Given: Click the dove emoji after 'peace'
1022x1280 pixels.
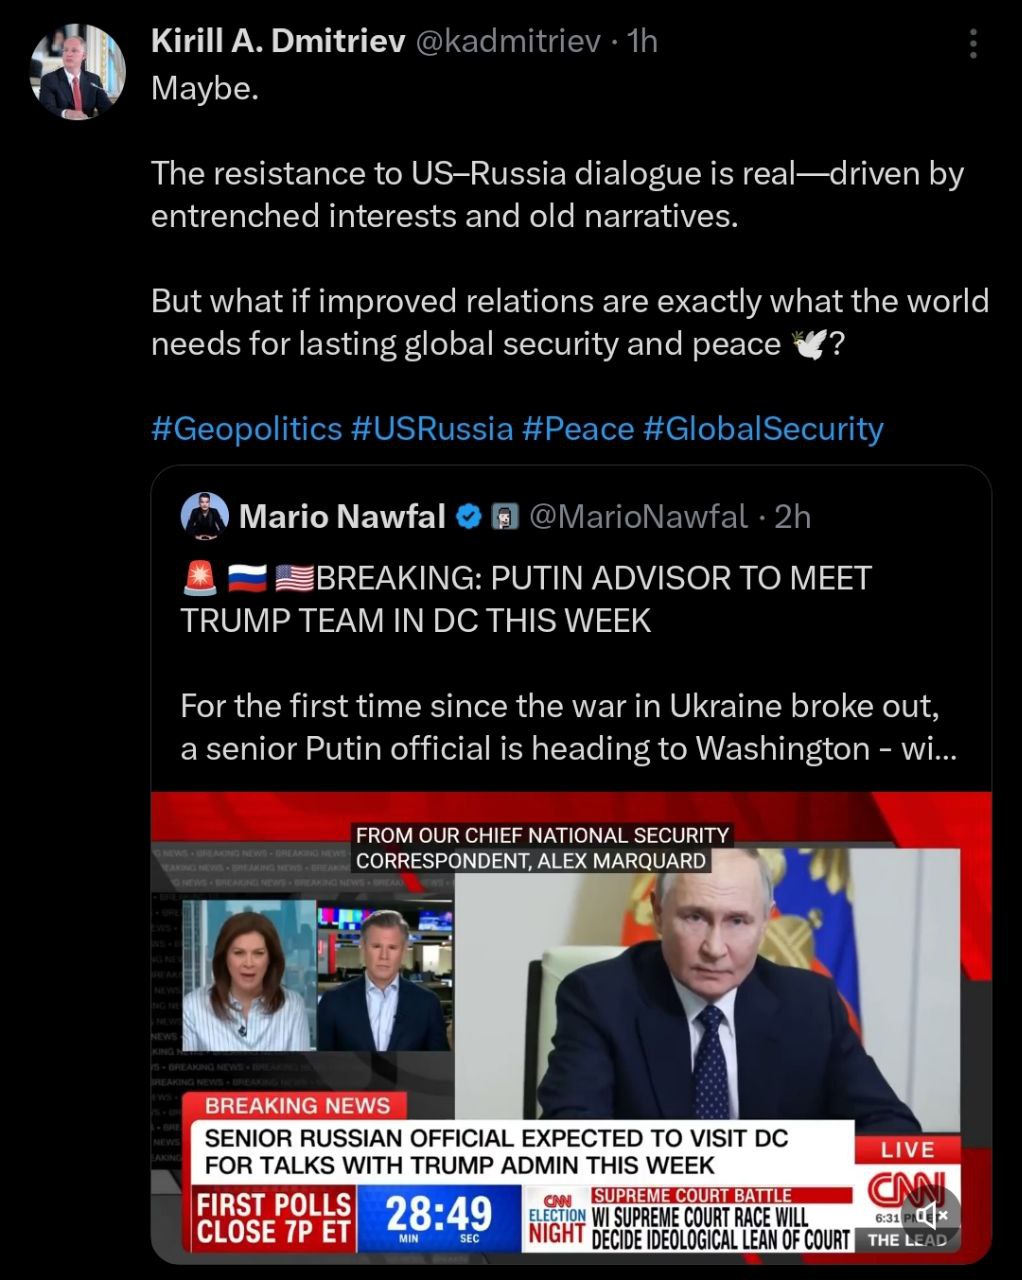Looking at the screenshot, I should [x=809, y=345].
